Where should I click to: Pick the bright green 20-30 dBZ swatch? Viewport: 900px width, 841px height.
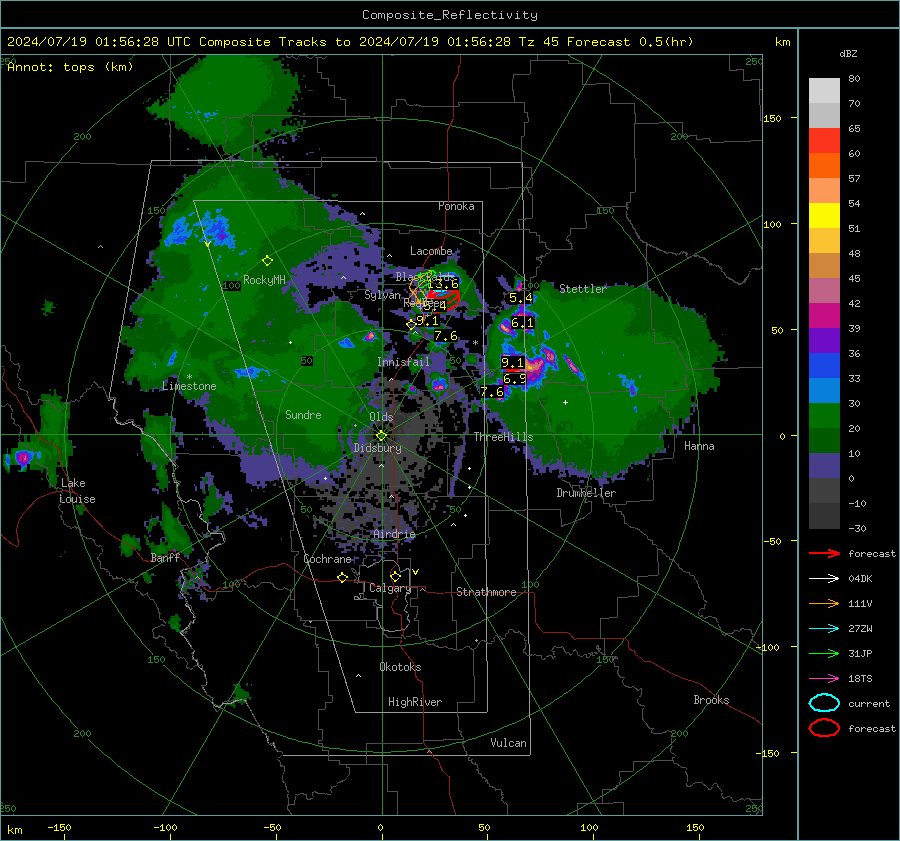(x=824, y=416)
